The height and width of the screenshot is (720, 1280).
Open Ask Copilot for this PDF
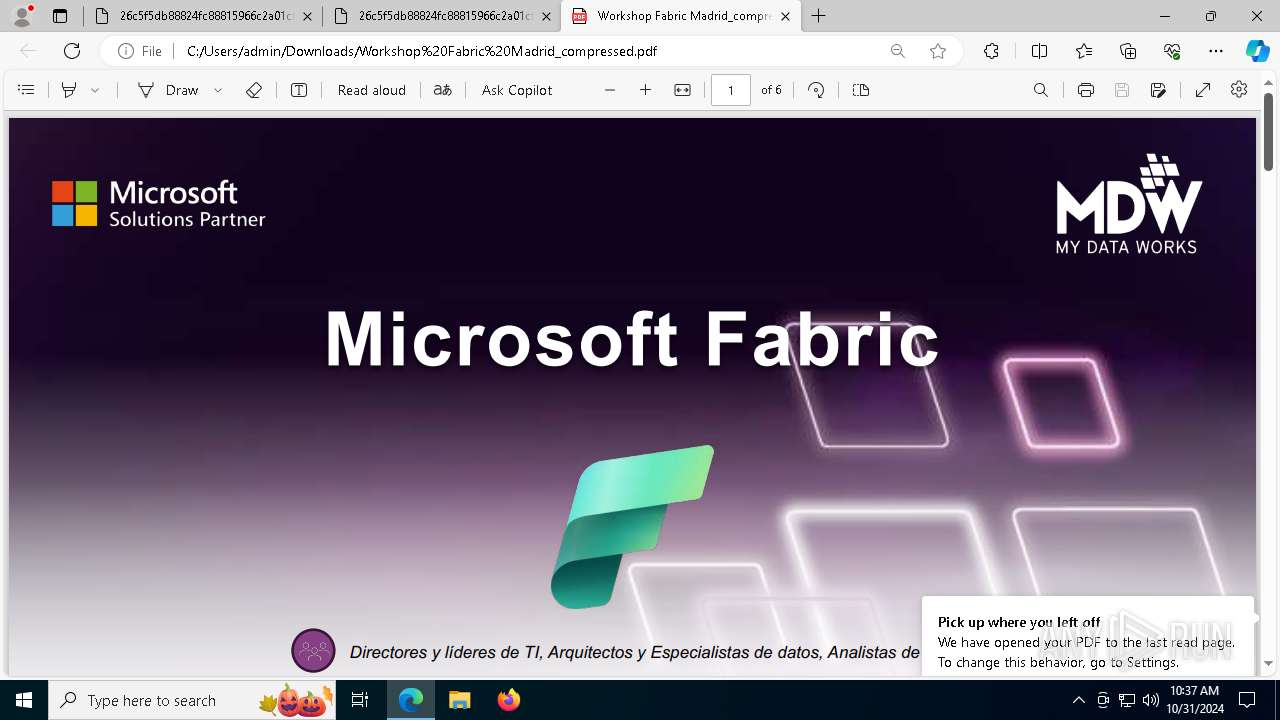(x=517, y=90)
